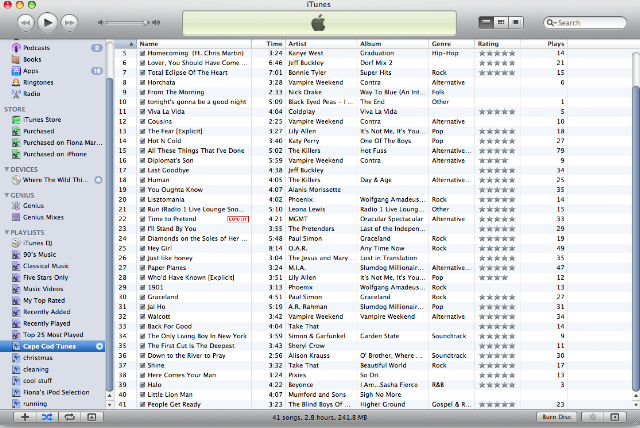
Task: Select Fiona's iPod Selection playlist
Action: point(56,392)
